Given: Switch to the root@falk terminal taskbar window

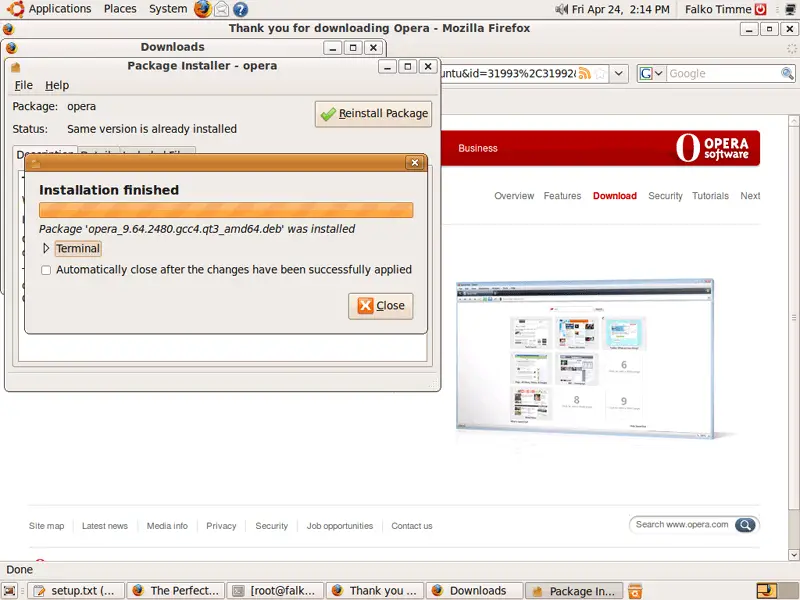Looking at the screenshot, I should 275,591.
